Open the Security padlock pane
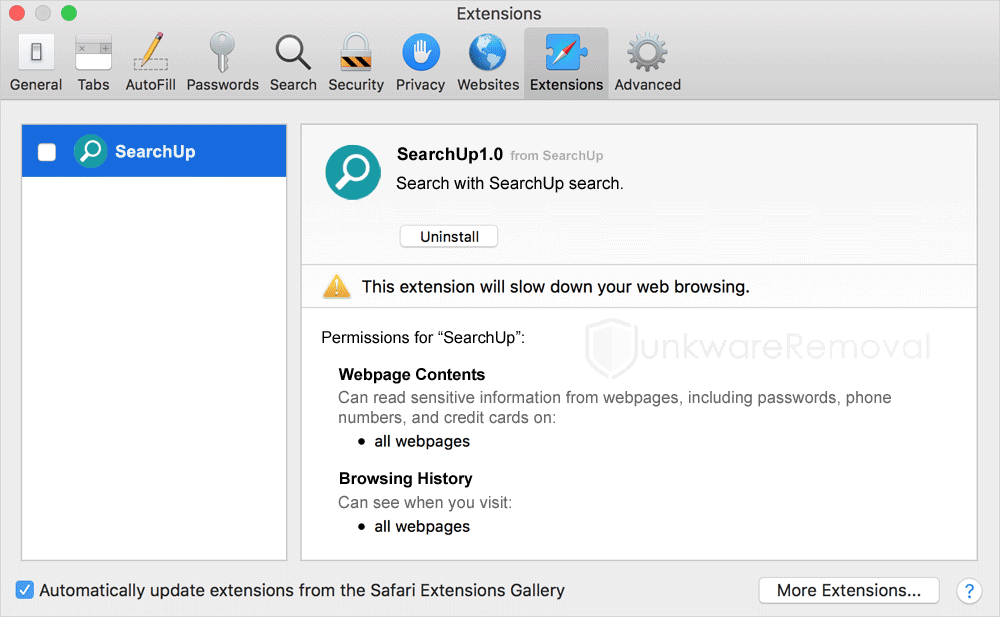This screenshot has width=1000, height=617. (356, 63)
